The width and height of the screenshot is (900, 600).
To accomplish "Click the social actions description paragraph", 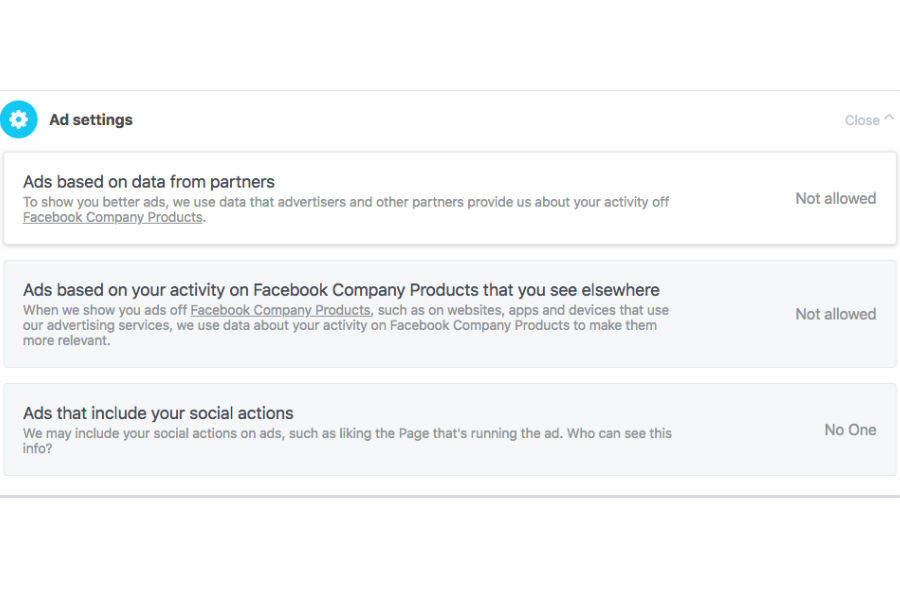I will (x=300, y=434).
